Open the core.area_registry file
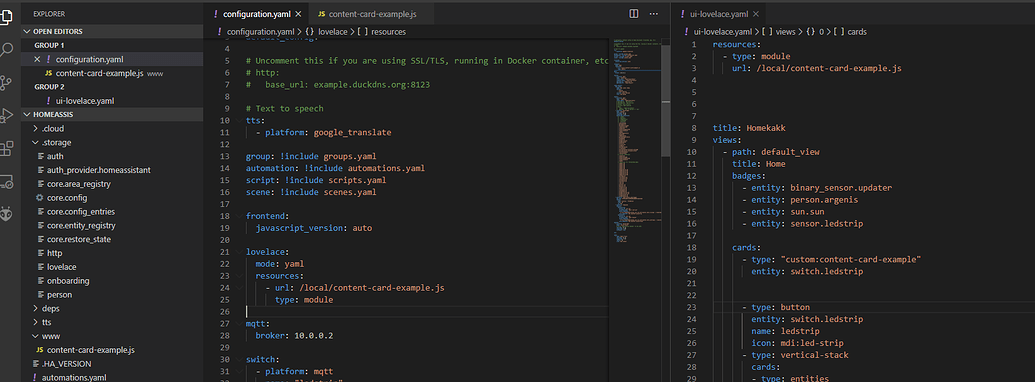The height and width of the screenshot is (382, 1035). 78,184
